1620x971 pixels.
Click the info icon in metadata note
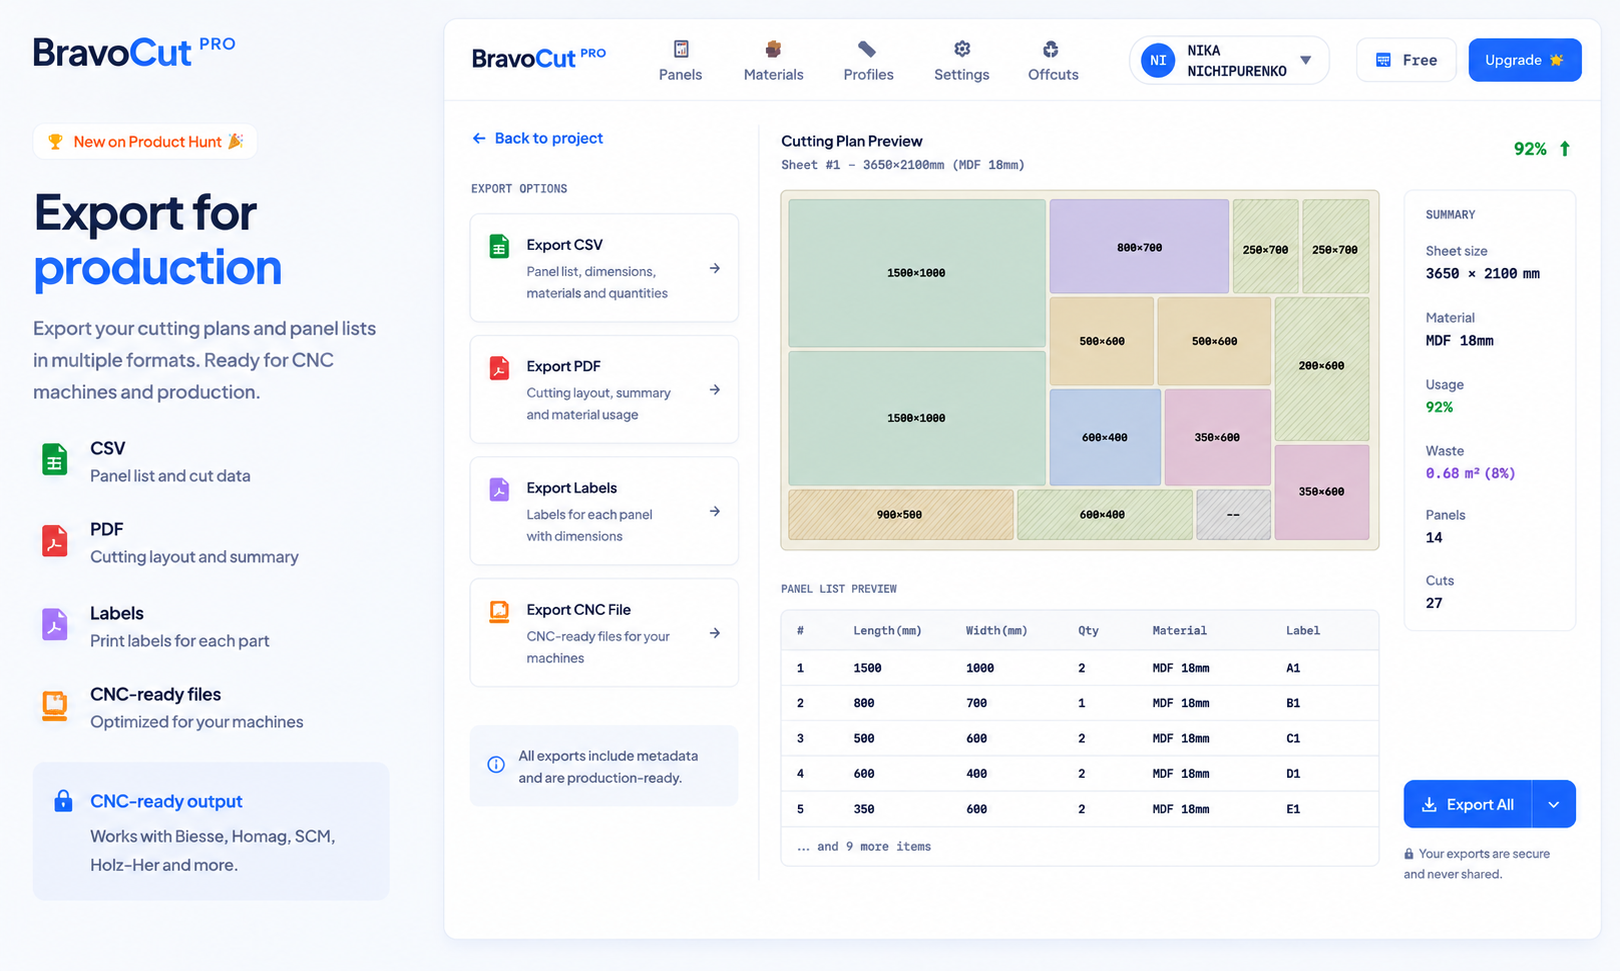pos(496,765)
